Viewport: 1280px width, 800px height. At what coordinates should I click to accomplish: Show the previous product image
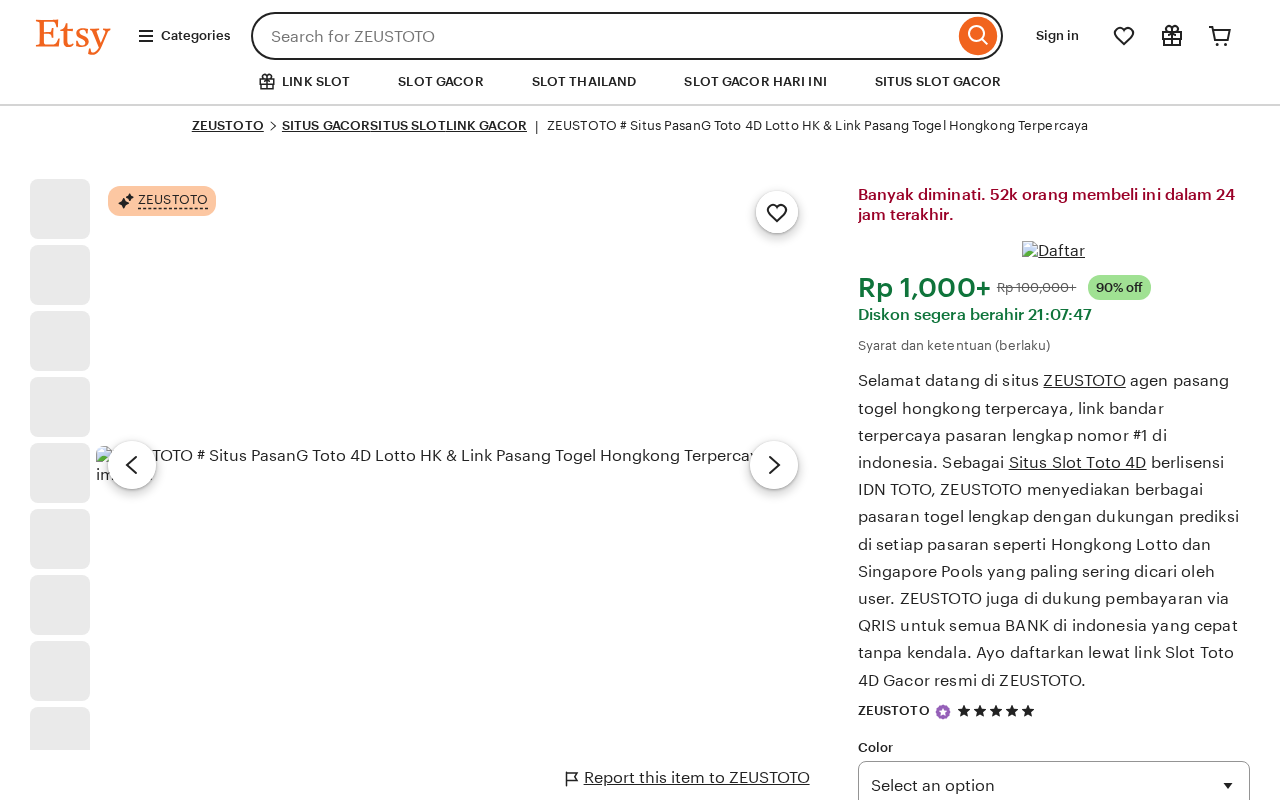(132, 465)
